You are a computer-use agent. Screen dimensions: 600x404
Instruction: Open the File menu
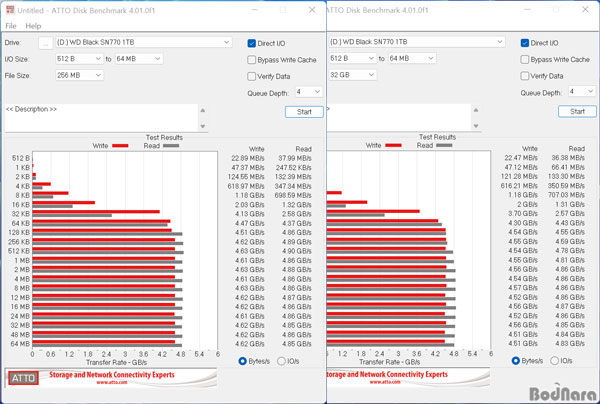[11, 26]
